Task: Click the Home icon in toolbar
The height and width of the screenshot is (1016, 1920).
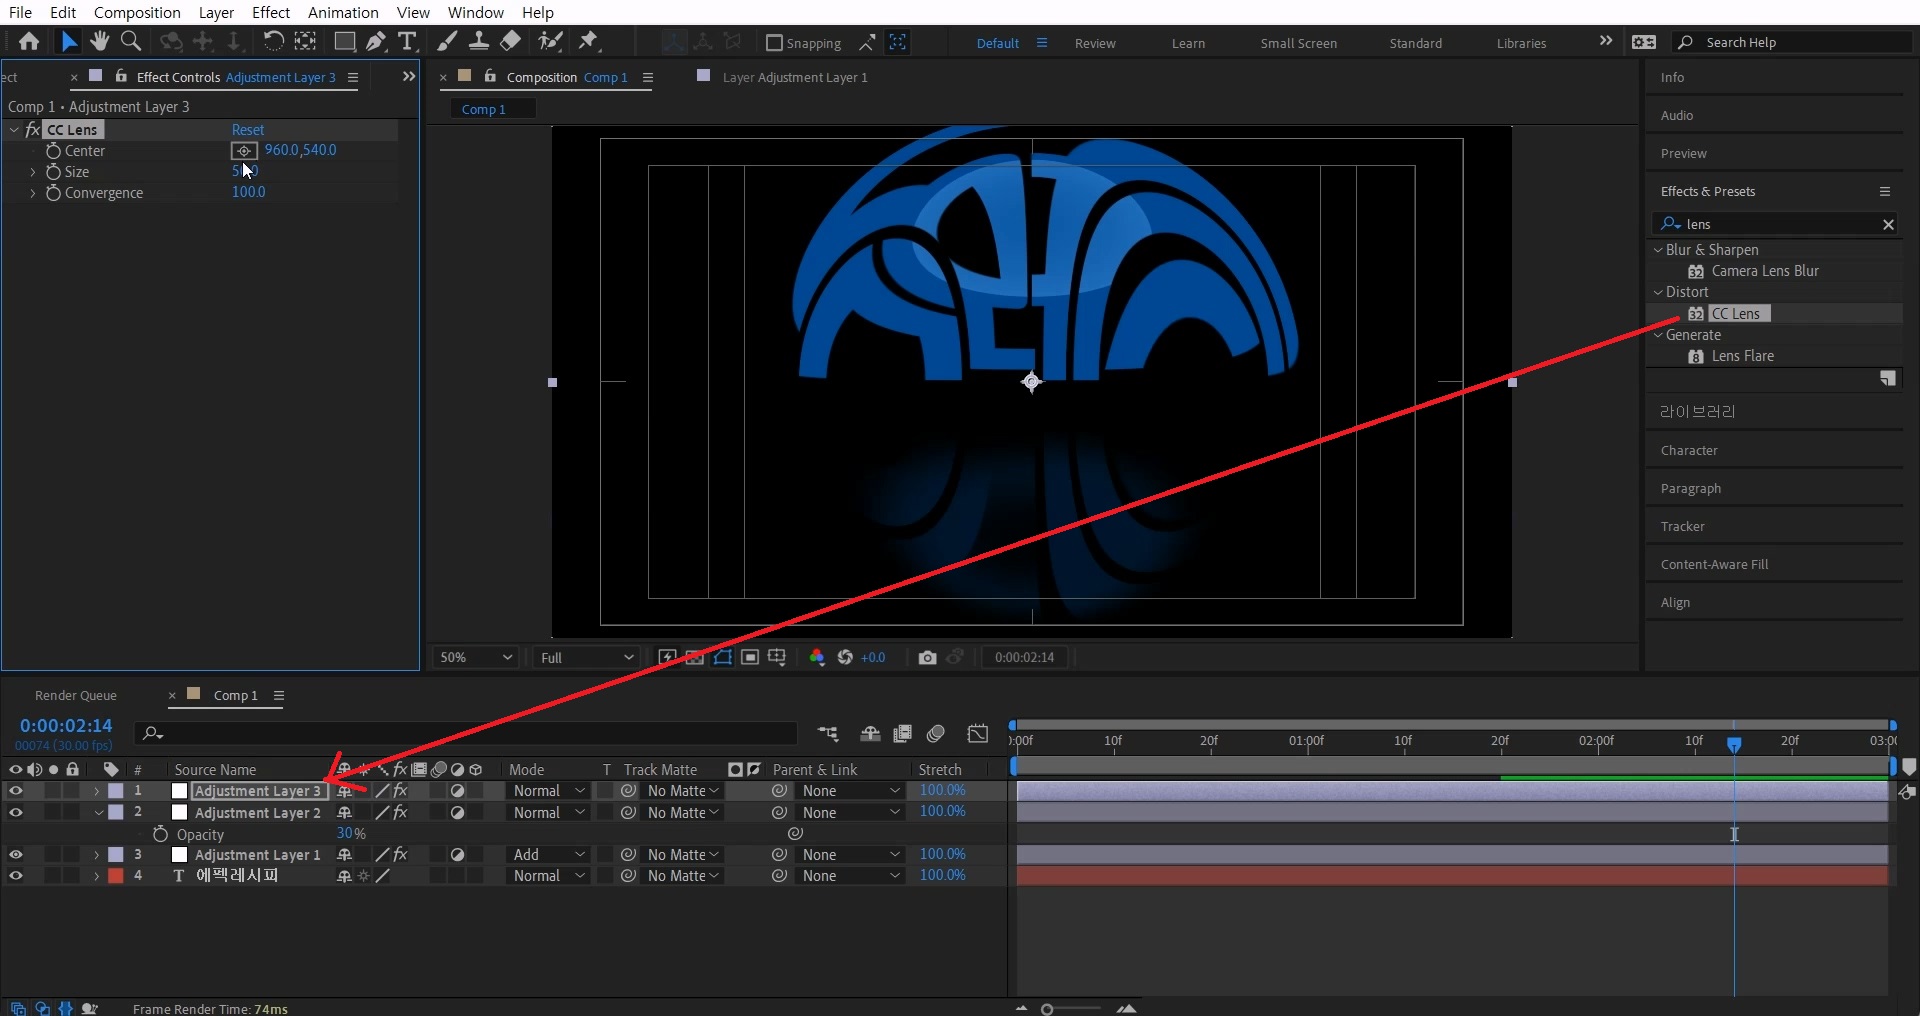Action: click(x=29, y=41)
